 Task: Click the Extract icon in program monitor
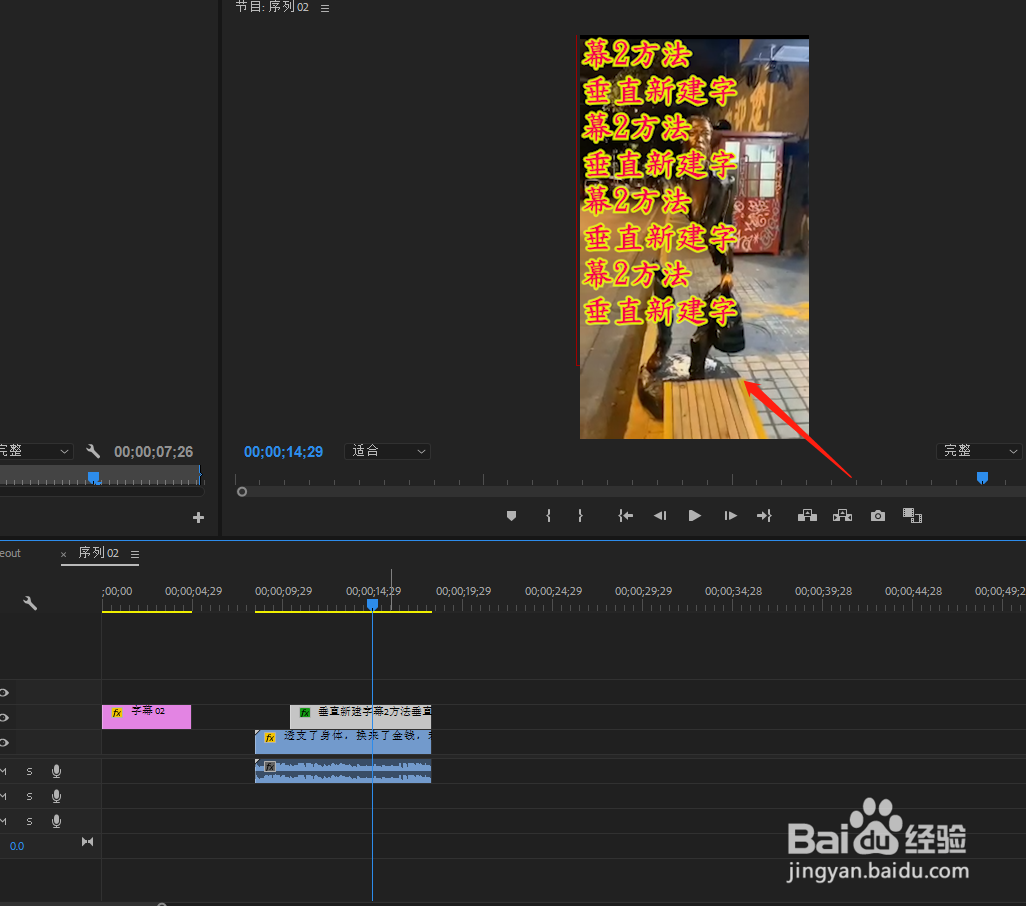click(x=842, y=515)
